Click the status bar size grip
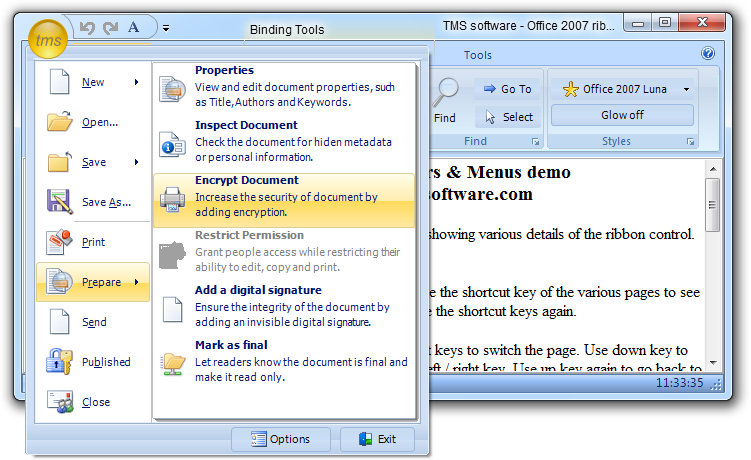This screenshot has width=751, height=460. [x=716, y=384]
